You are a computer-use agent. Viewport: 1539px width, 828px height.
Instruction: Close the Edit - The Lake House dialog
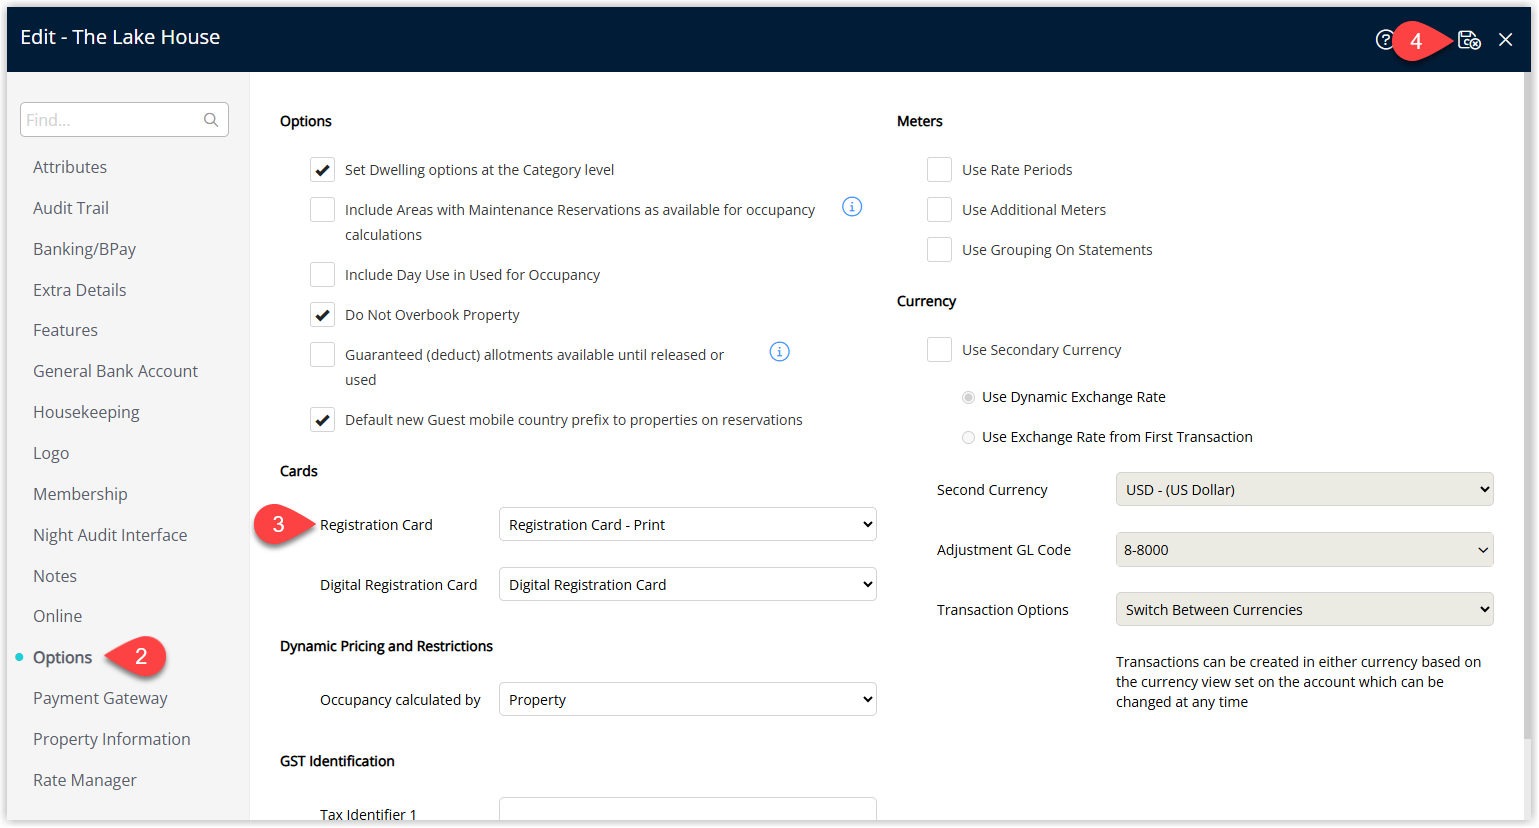tap(1505, 40)
